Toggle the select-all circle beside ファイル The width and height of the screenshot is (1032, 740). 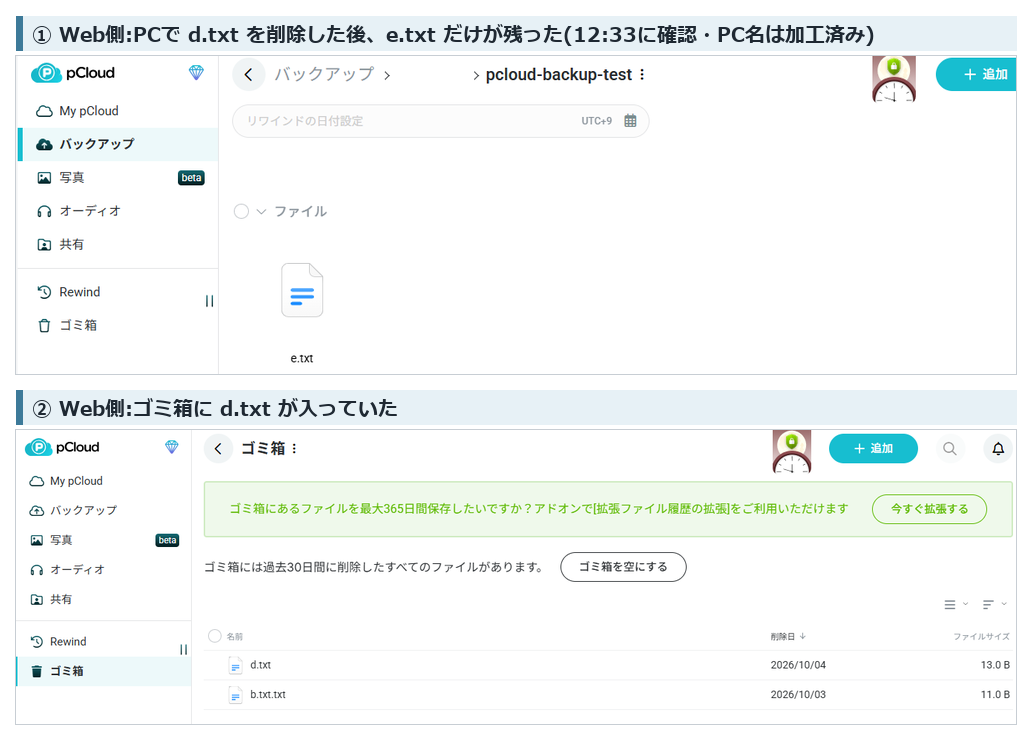tap(242, 211)
